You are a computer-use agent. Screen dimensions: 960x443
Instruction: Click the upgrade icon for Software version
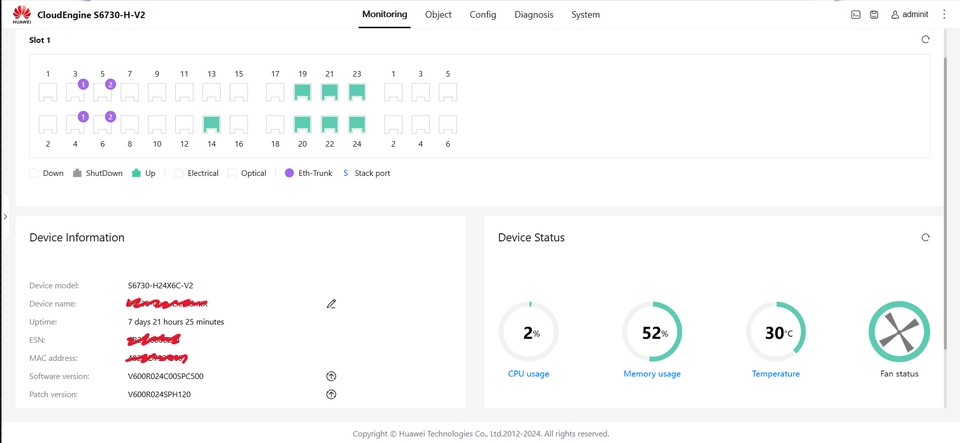point(331,376)
